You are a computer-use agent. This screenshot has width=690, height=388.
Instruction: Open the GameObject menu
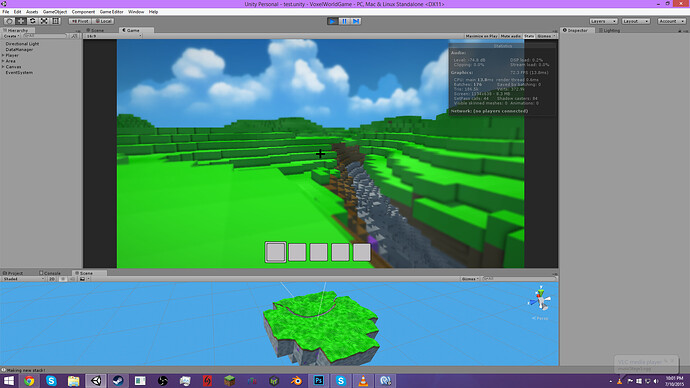[55, 12]
